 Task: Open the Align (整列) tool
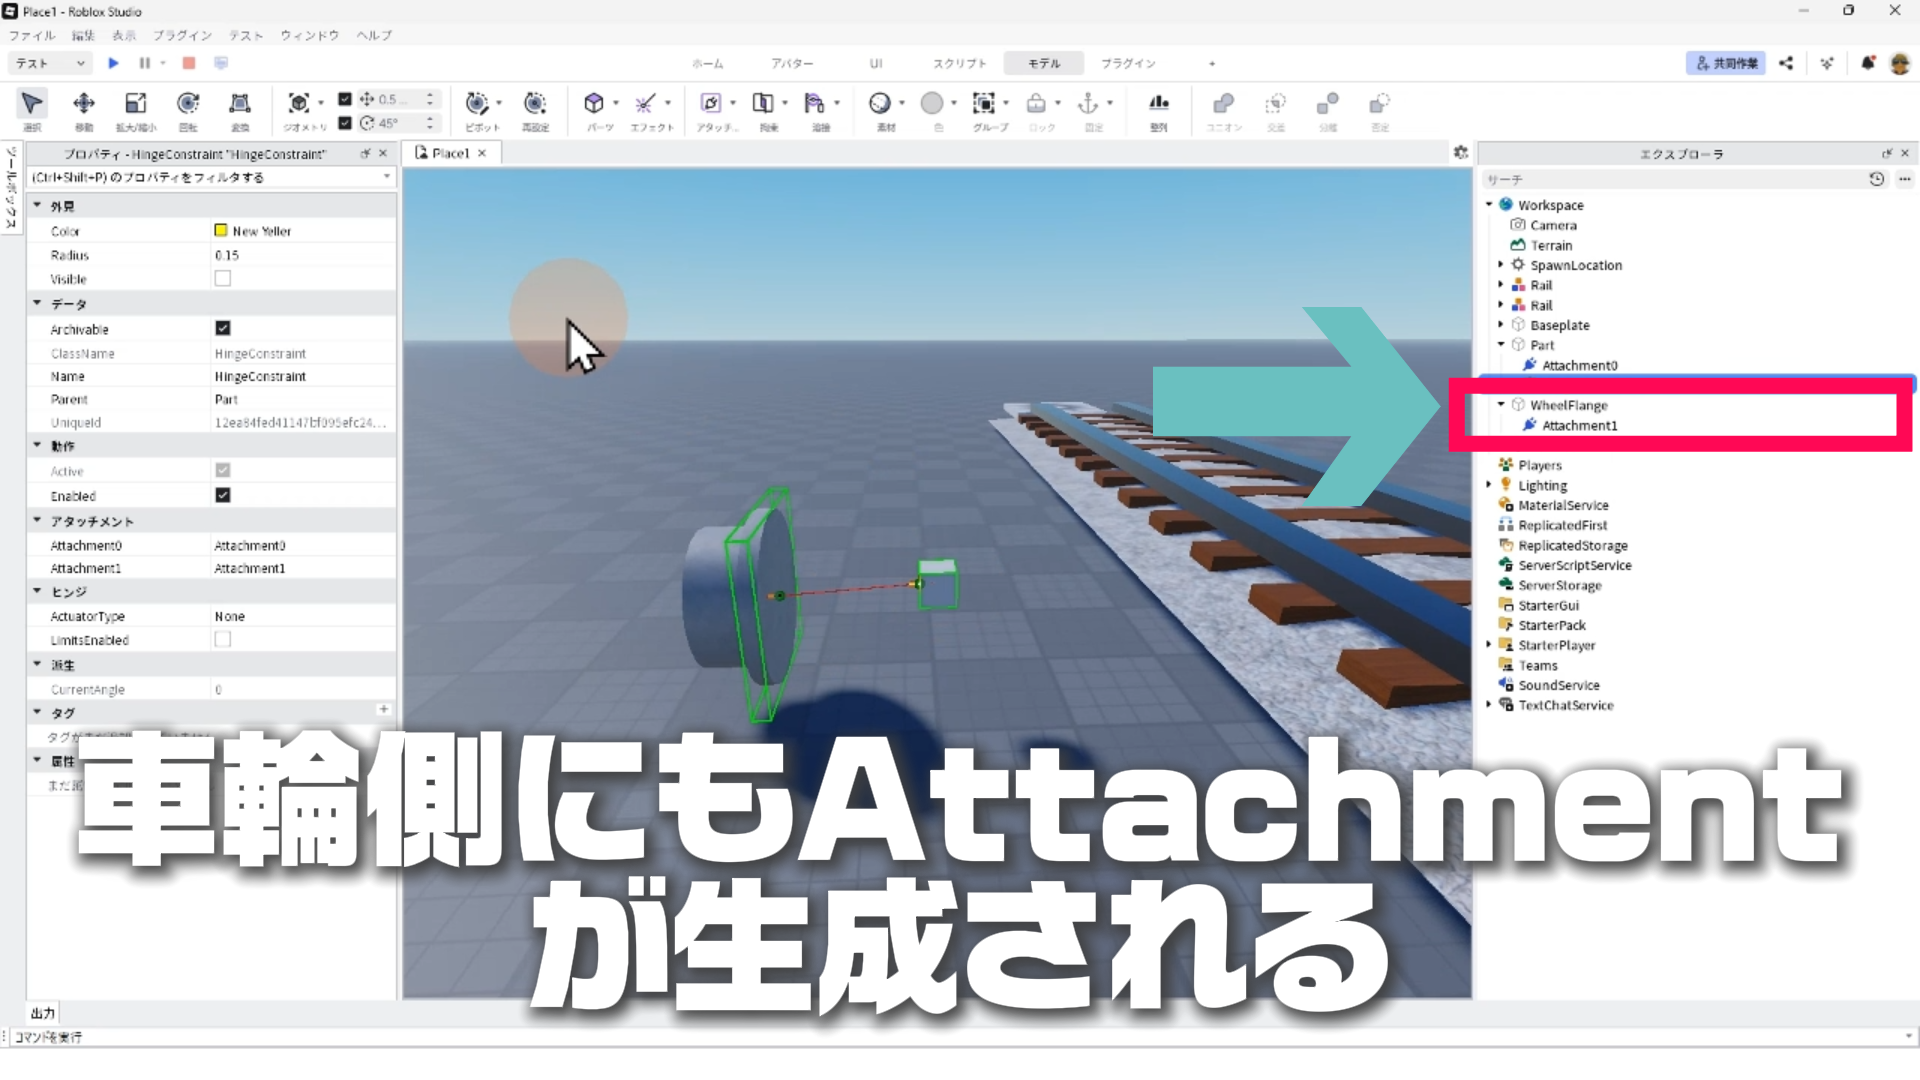click(x=1158, y=104)
